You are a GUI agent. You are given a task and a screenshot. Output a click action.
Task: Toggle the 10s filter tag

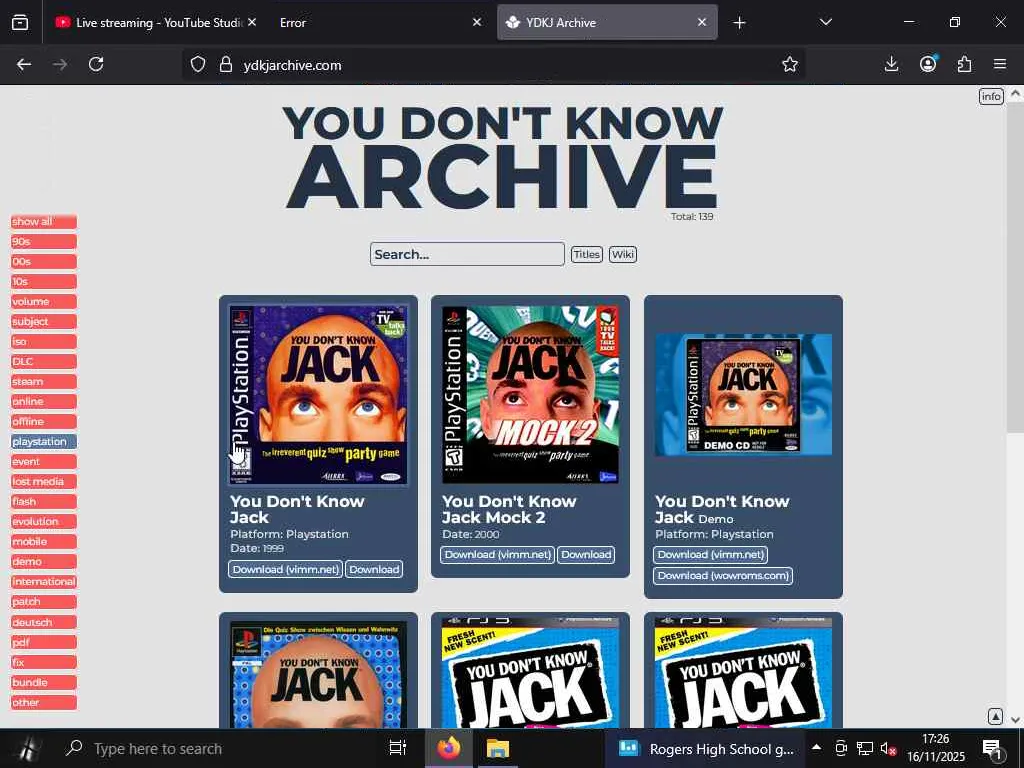(x=44, y=281)
